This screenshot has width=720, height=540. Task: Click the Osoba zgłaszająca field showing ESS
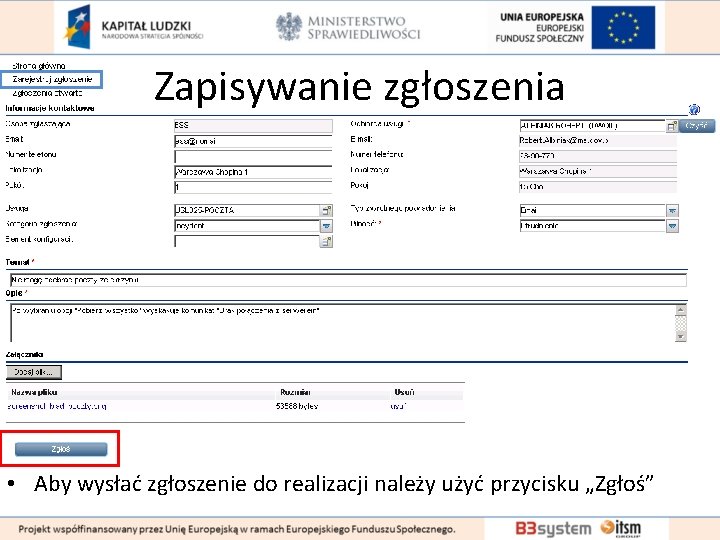253,125
